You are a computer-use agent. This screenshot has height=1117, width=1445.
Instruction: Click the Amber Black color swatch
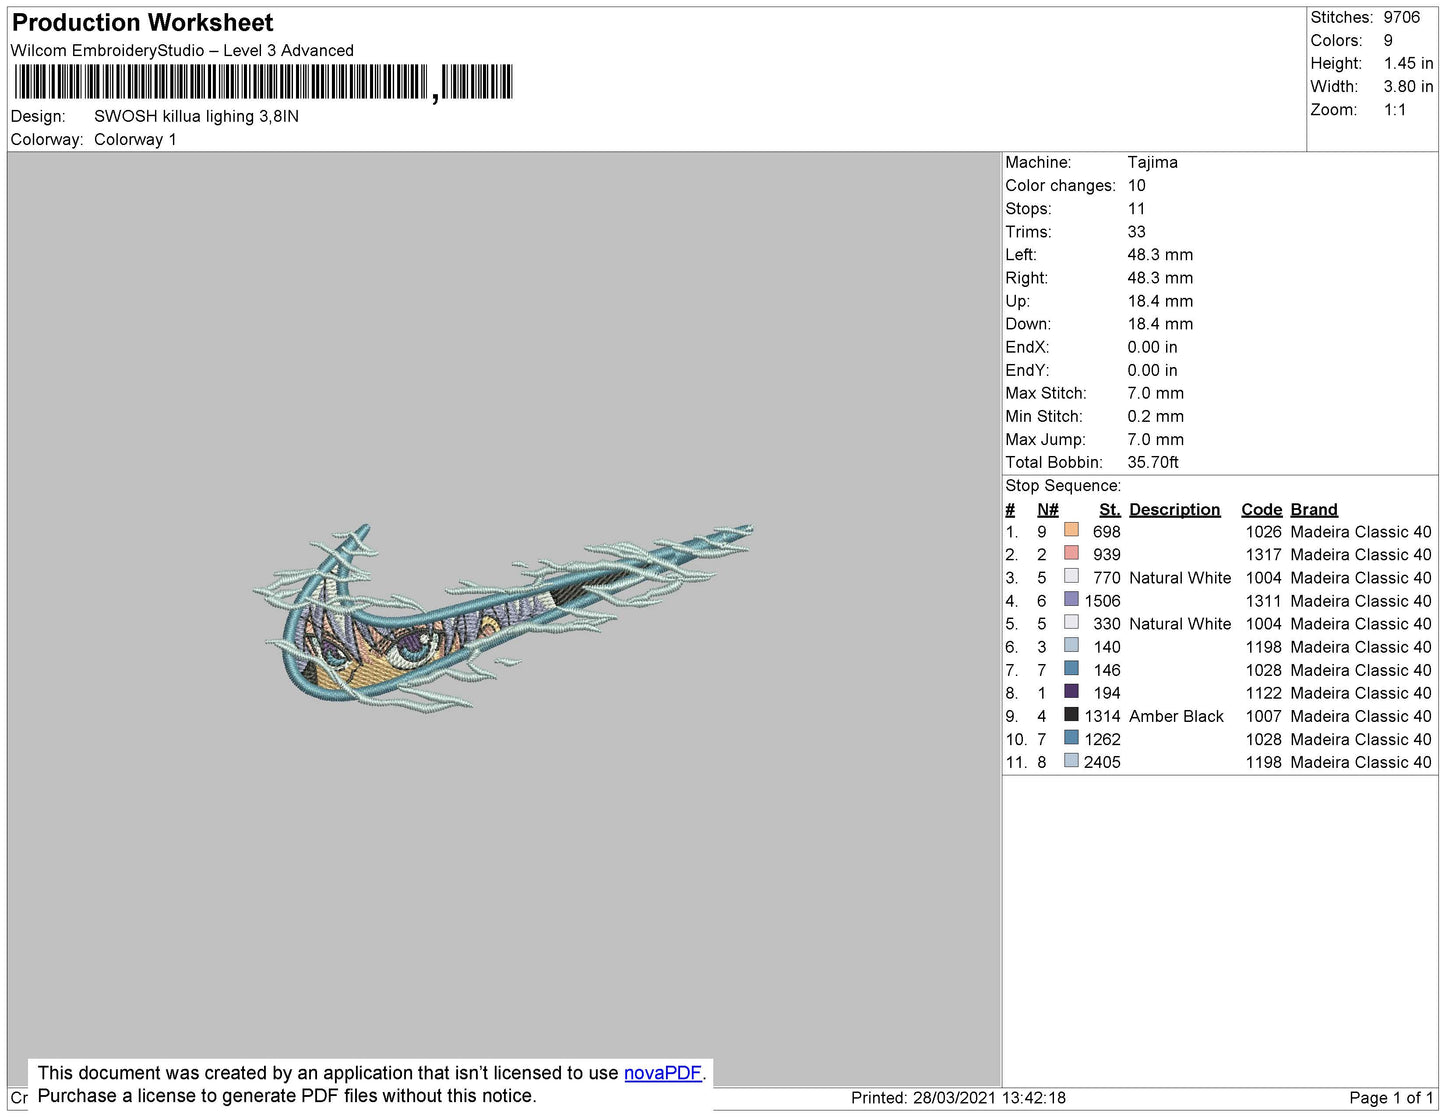[x=1071, y=715]
